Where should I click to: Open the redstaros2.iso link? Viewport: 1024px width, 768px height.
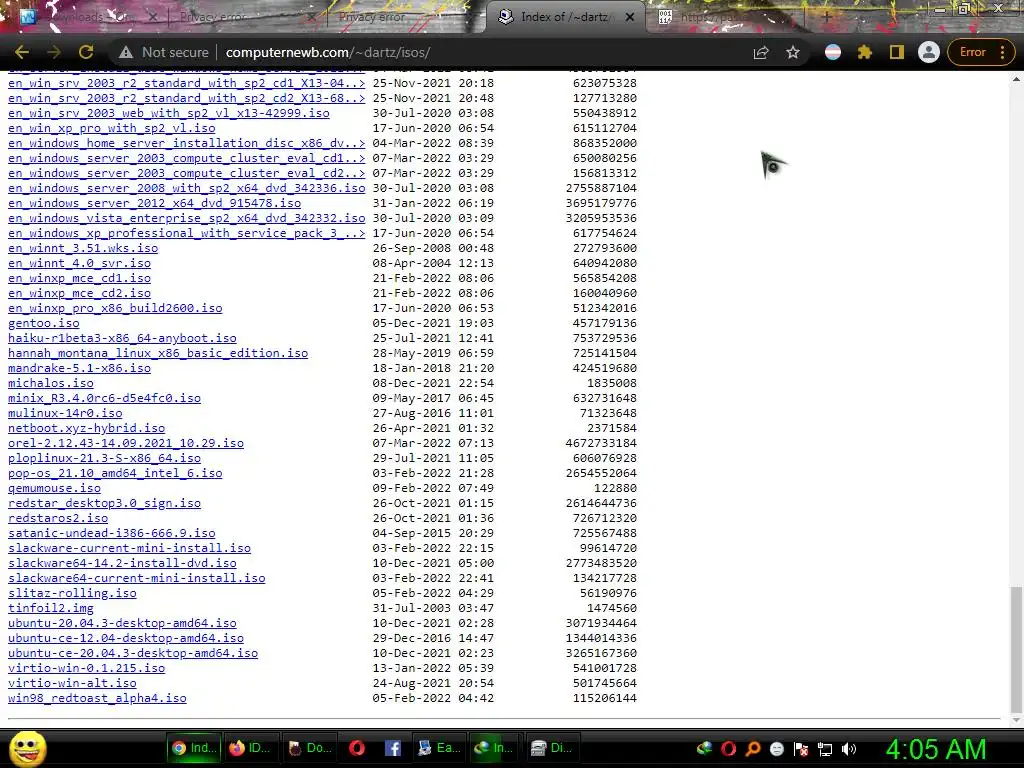58,519
